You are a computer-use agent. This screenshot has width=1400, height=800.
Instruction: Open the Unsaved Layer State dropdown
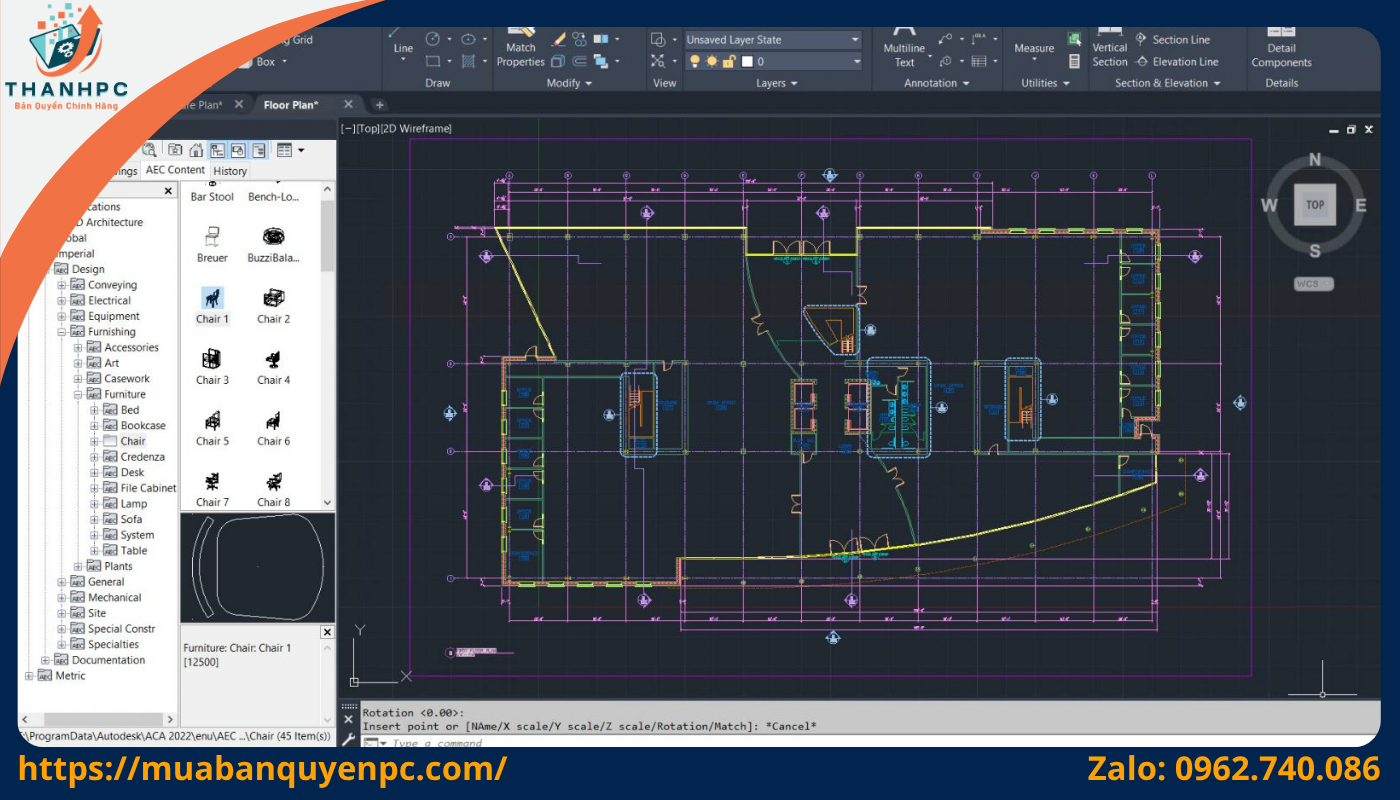772,40
